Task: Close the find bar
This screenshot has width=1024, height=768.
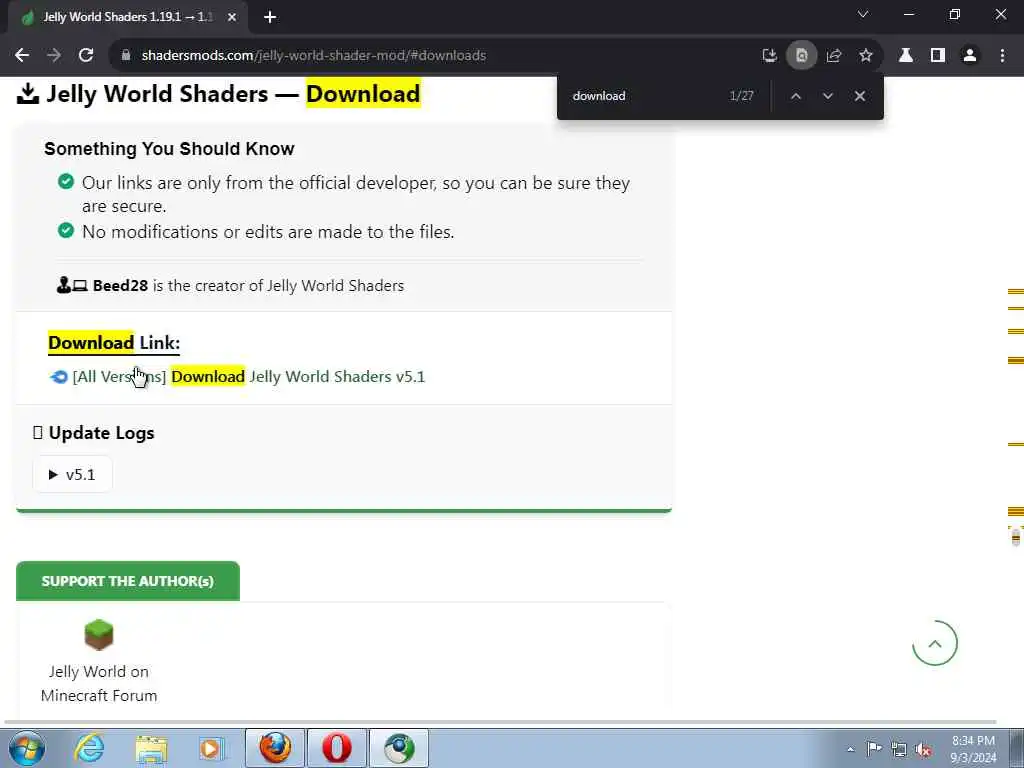Action: pyautogui.click(x=860, y=96)
